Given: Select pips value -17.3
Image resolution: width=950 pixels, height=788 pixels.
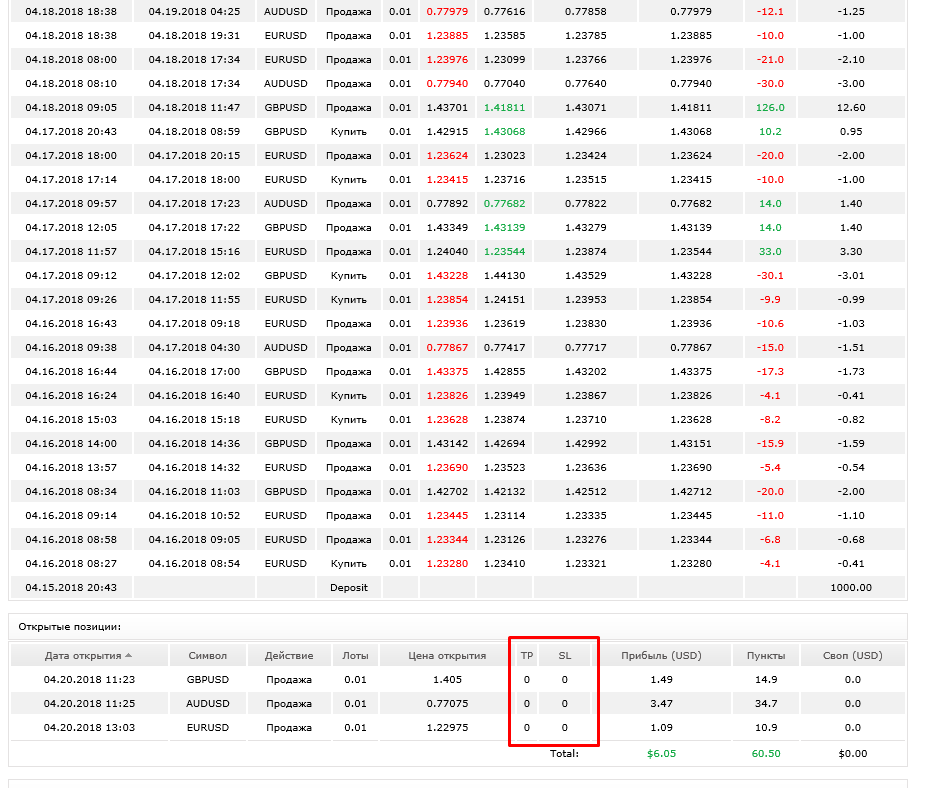Looking at the screenshot, I should tap(770, 371).
